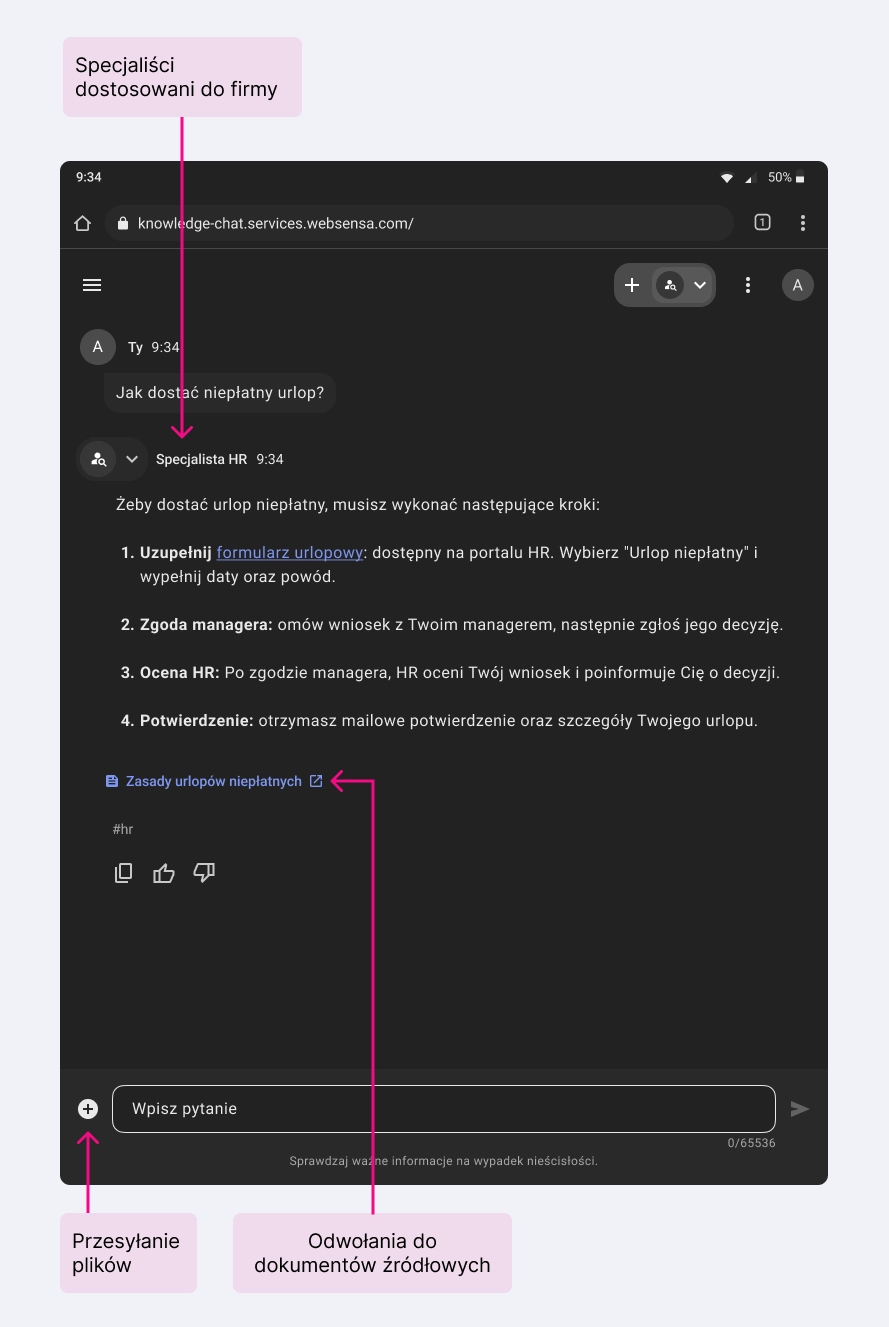Viewport: 889px width, 1327px height.
Task: Open Chrome's three-dot browser menu
Action: pos(802,222)
